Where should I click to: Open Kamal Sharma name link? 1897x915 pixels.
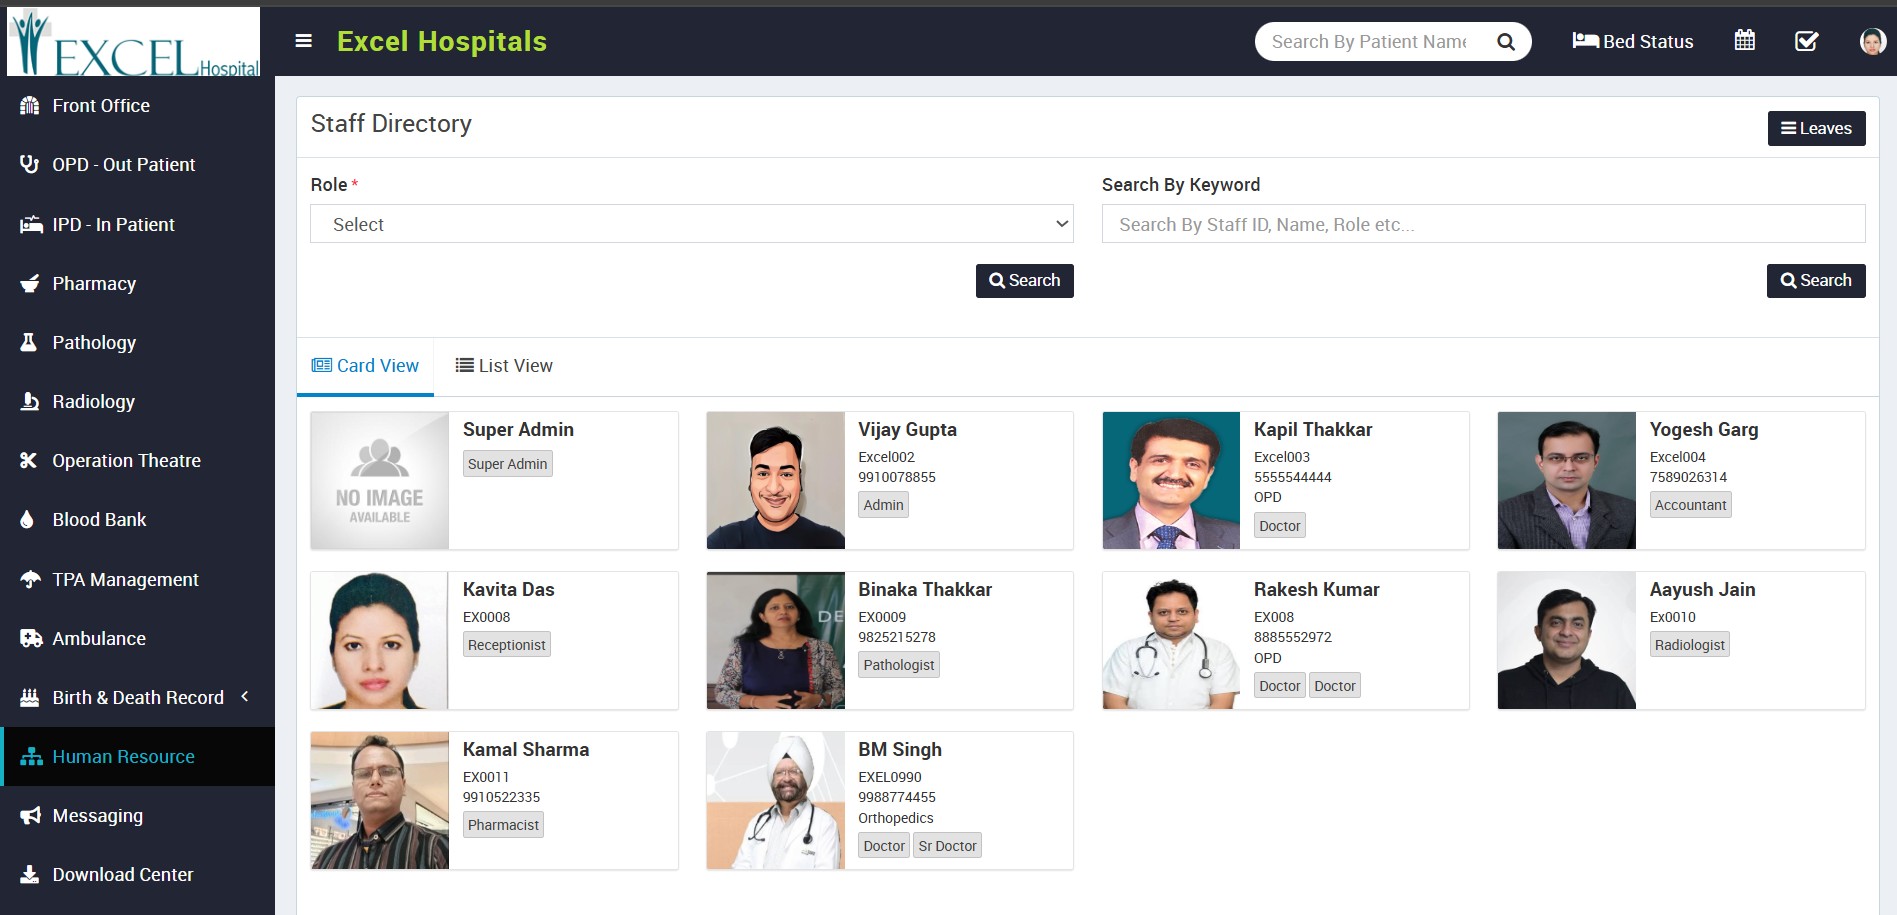[x=526, y=750]
